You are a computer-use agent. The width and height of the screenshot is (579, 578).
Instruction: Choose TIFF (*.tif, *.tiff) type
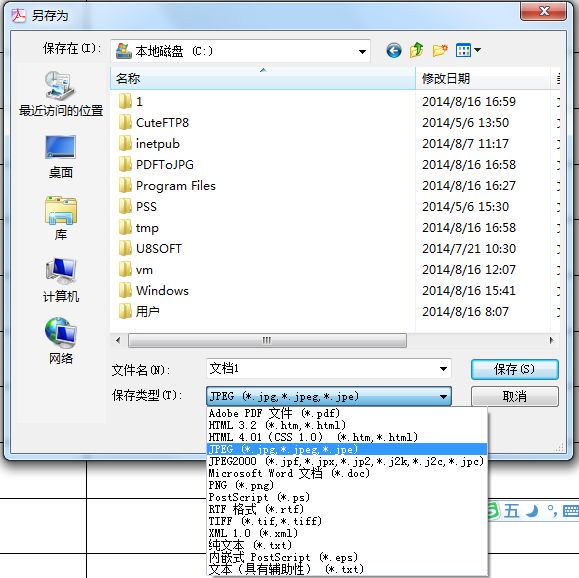click(x=347, y=521)
